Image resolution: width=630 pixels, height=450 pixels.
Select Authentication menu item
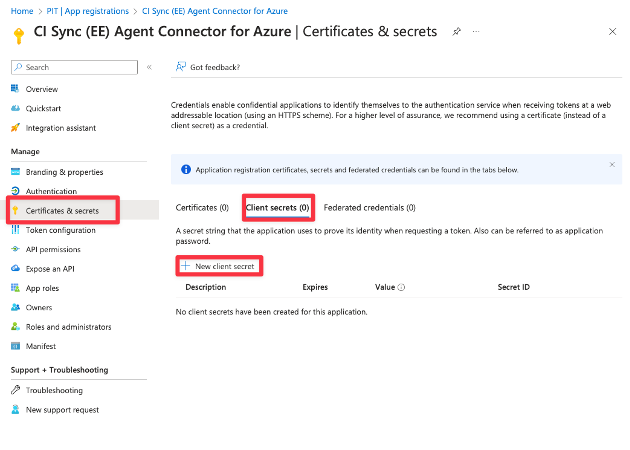click(x=51, y=191)
